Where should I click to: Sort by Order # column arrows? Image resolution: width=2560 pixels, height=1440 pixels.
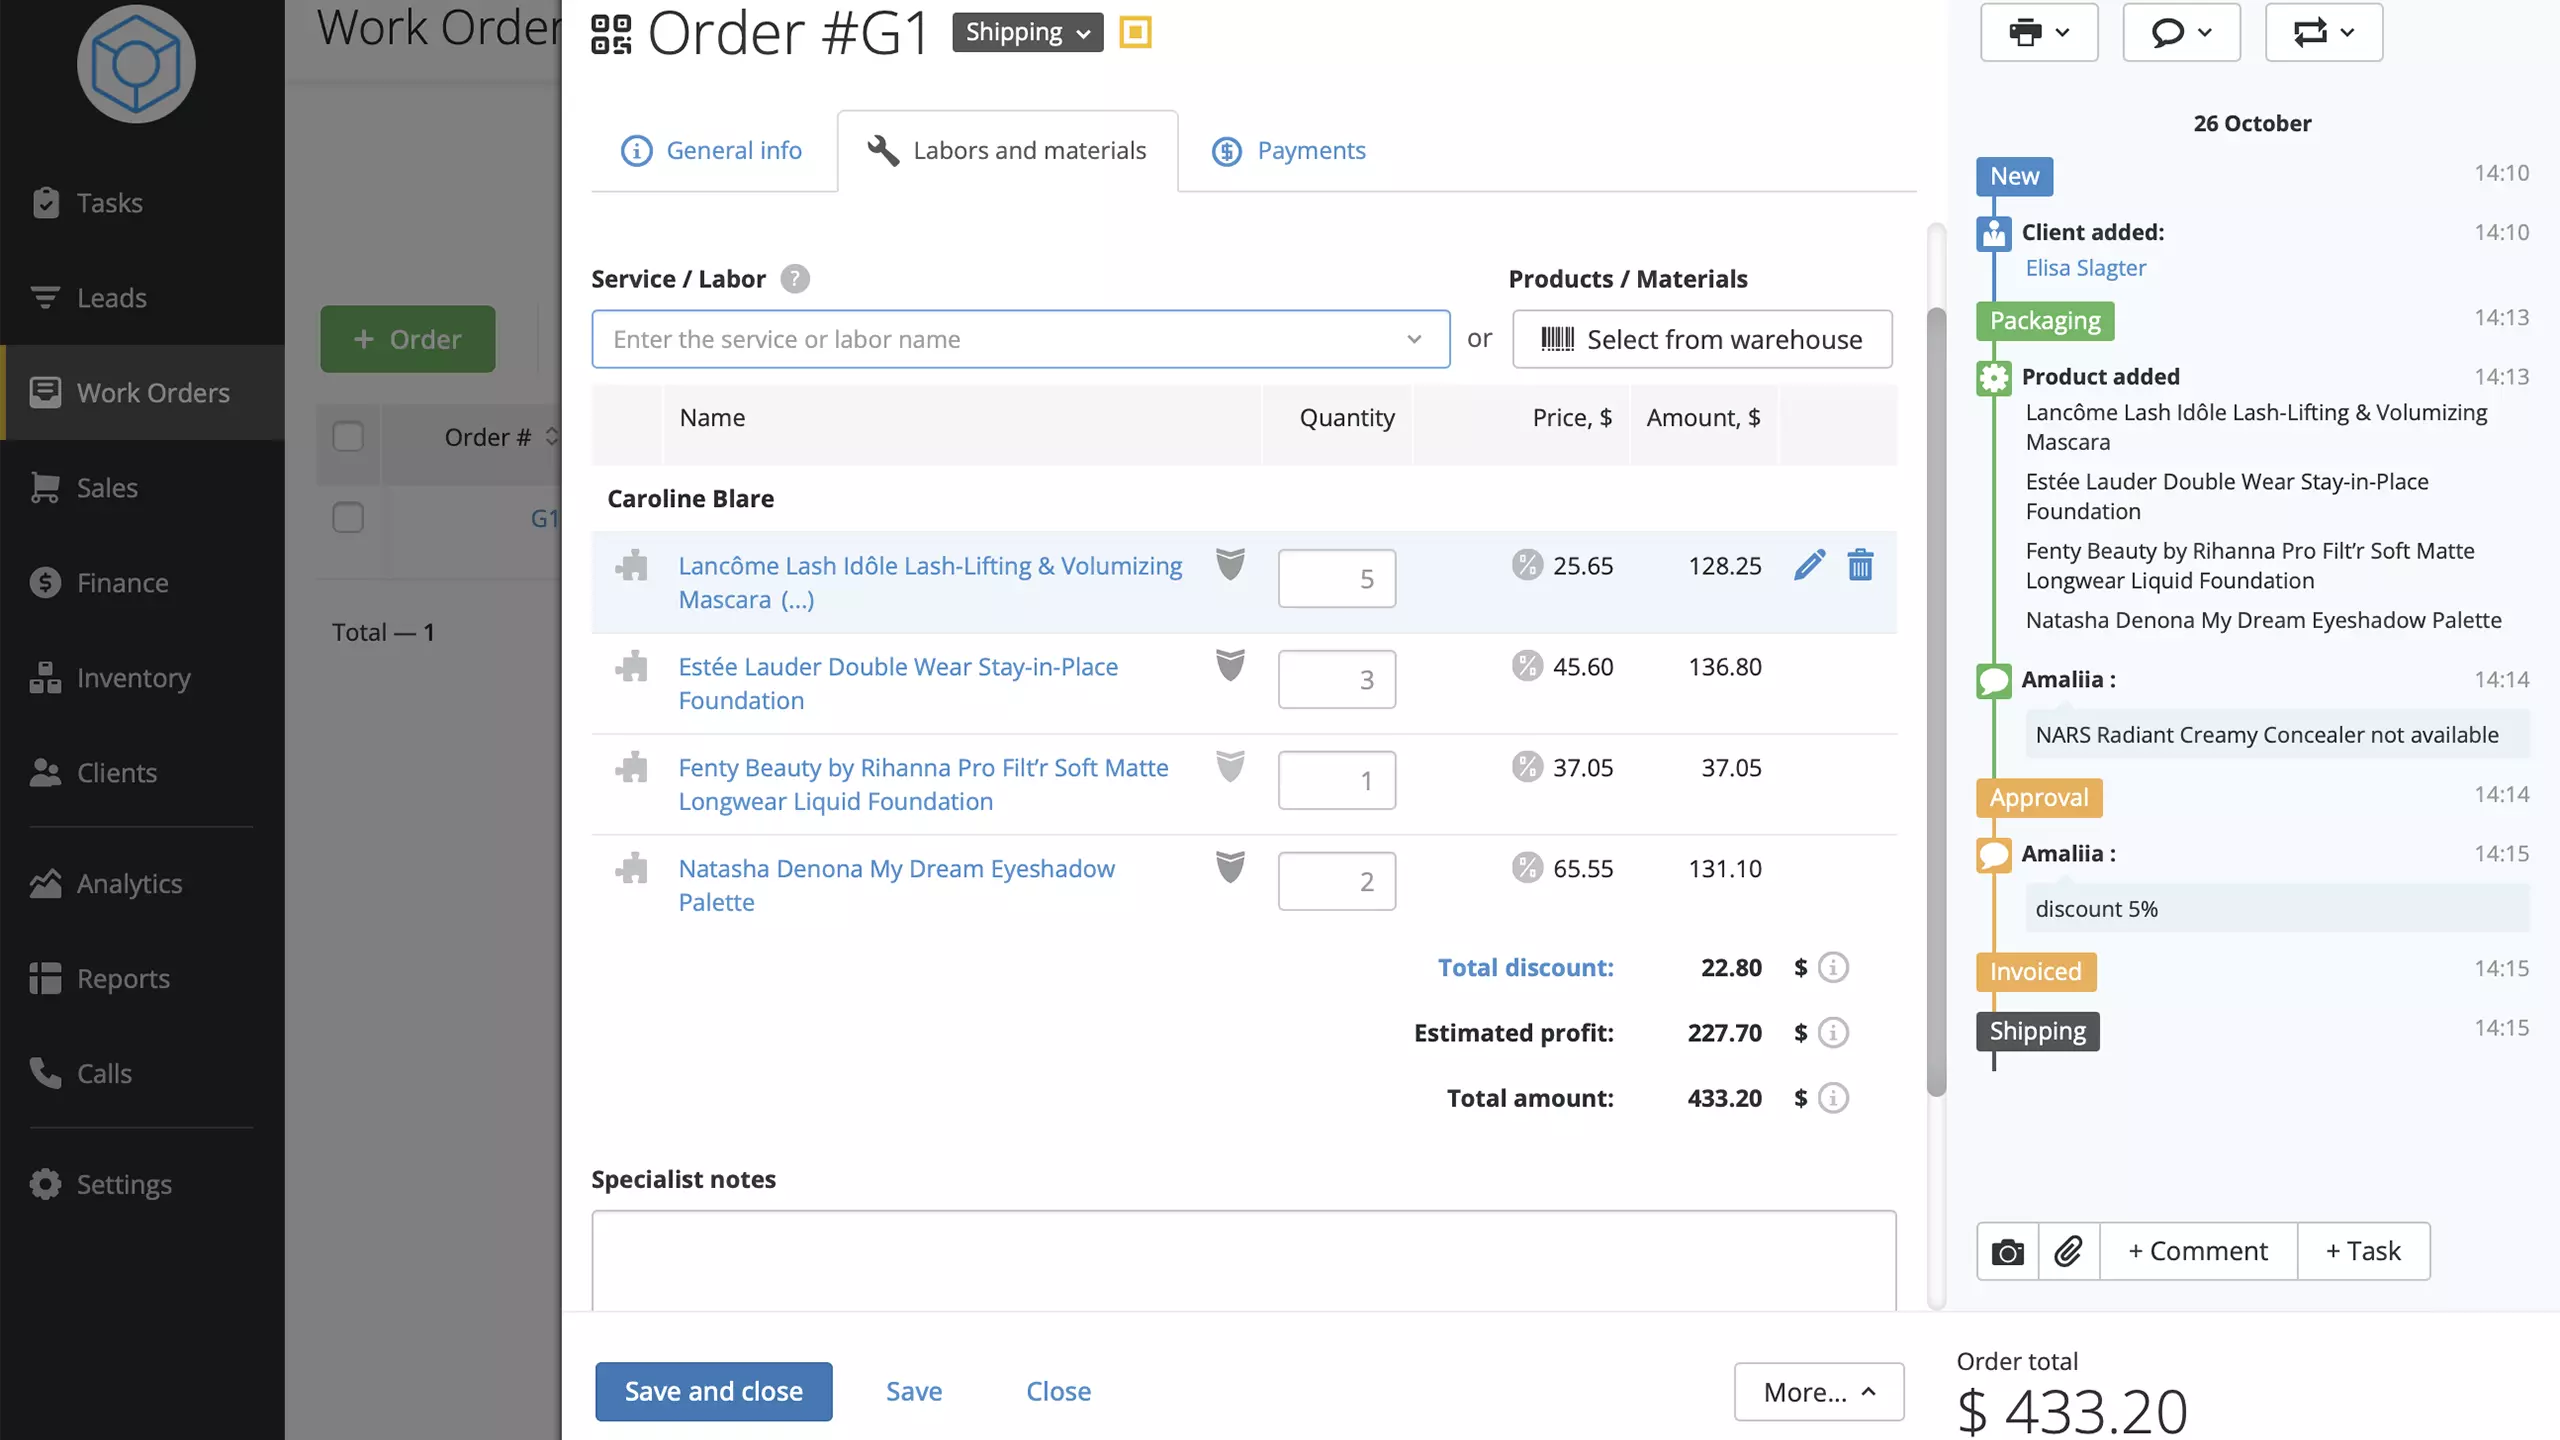(x=551, y=437)
